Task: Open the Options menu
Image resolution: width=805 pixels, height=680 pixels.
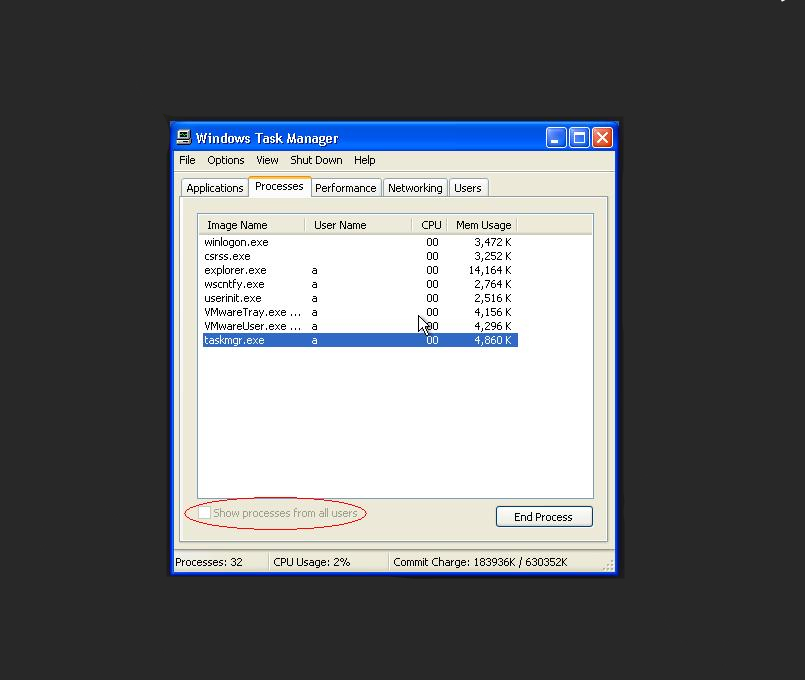Action: pyautogui.click(x=226, y=160)
